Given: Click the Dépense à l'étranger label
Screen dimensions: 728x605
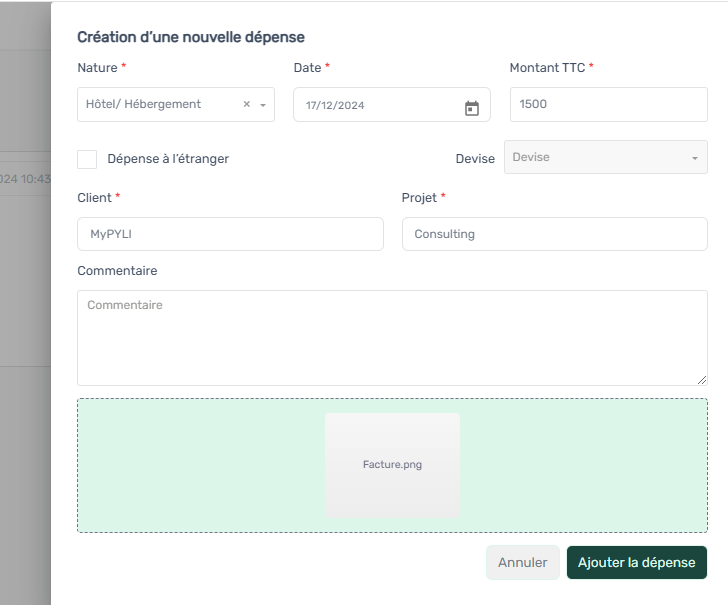Looking at the screenshot, I should (x=168, y=159).
